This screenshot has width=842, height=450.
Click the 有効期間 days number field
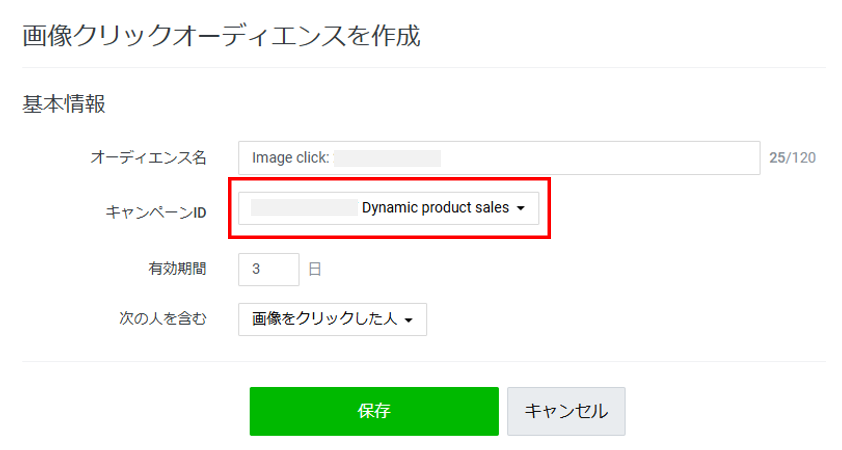coord(268,269)
